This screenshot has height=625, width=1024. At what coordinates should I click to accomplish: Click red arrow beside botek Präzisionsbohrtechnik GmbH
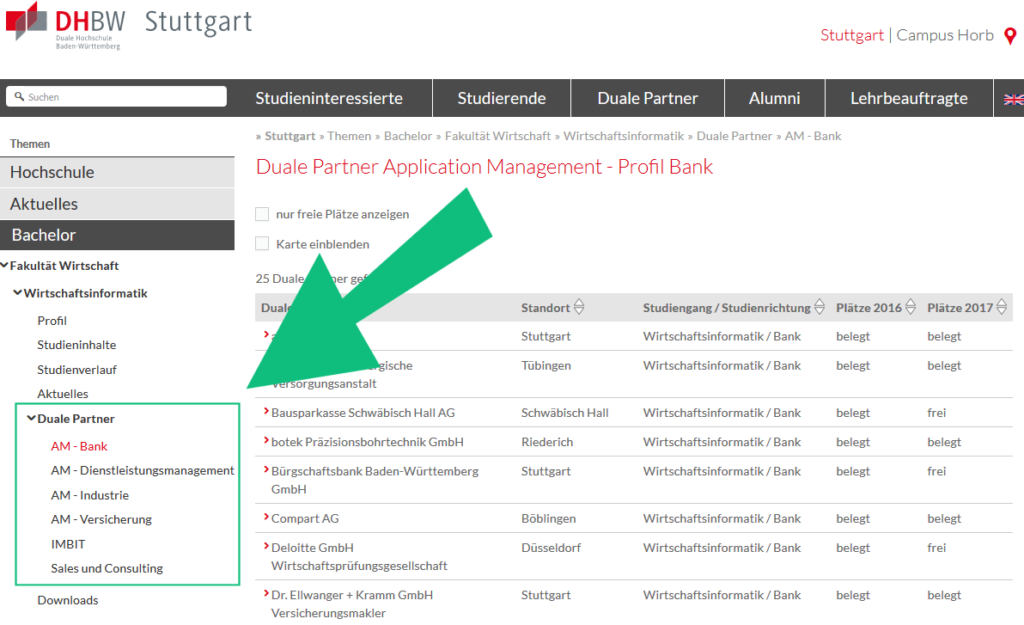click(x=266, y=441)
